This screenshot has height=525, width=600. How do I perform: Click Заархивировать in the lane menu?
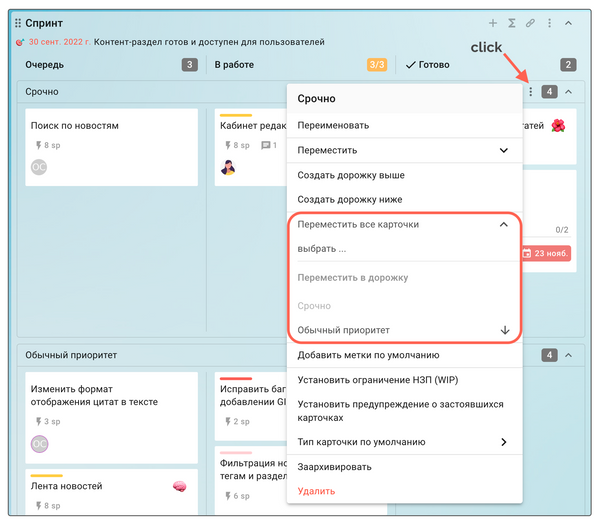[404, 467]
